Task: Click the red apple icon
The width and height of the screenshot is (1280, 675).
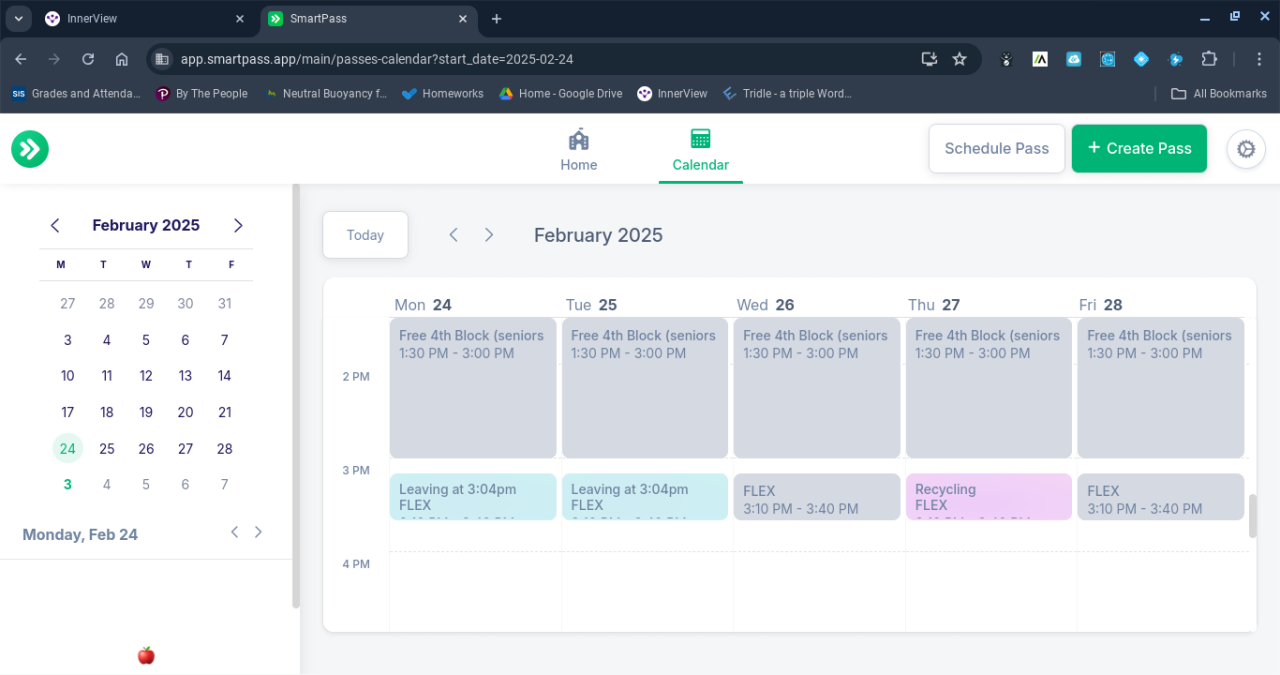Action: point(146,655)
